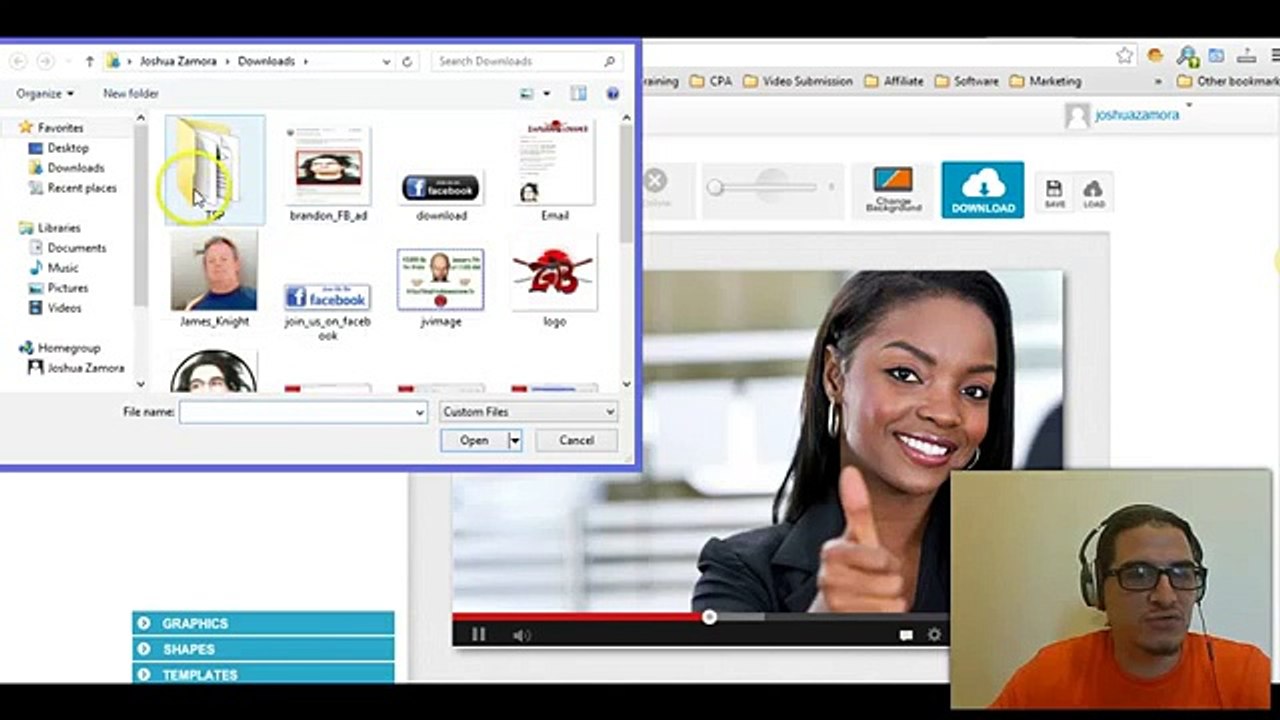
Task: Select Recent places in the navigation pane
Action: (x=72, y=188)
